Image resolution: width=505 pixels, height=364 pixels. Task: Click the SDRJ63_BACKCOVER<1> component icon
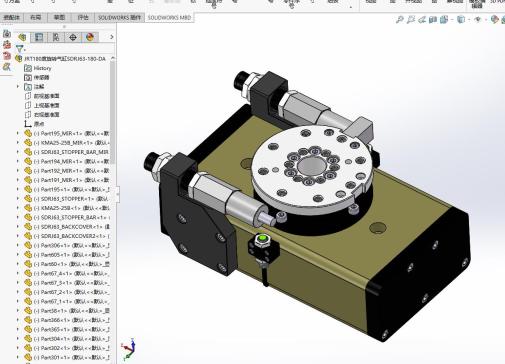tap(28, 227)
